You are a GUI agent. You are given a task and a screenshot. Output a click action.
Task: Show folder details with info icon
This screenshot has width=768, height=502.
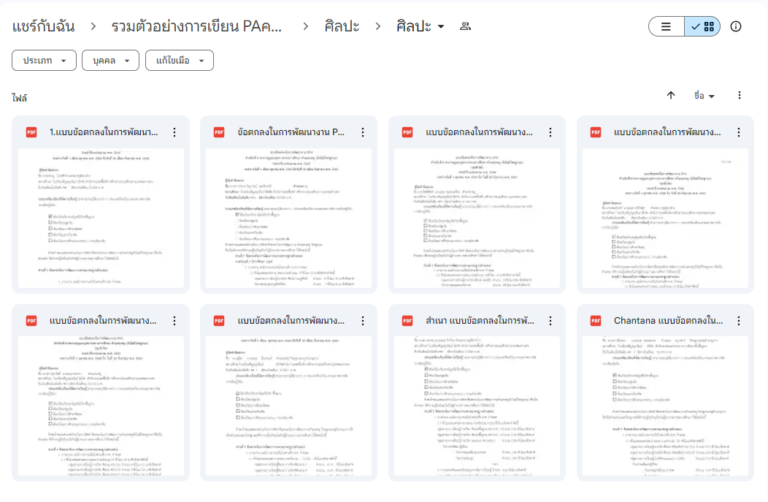click(736, 27)
